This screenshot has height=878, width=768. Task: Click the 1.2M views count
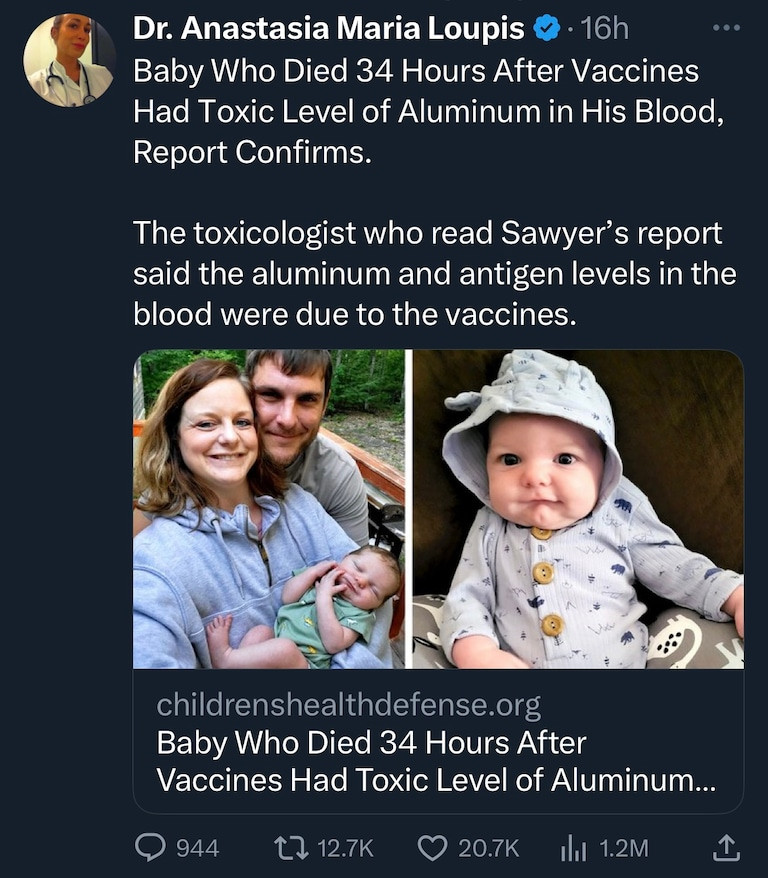623,848
